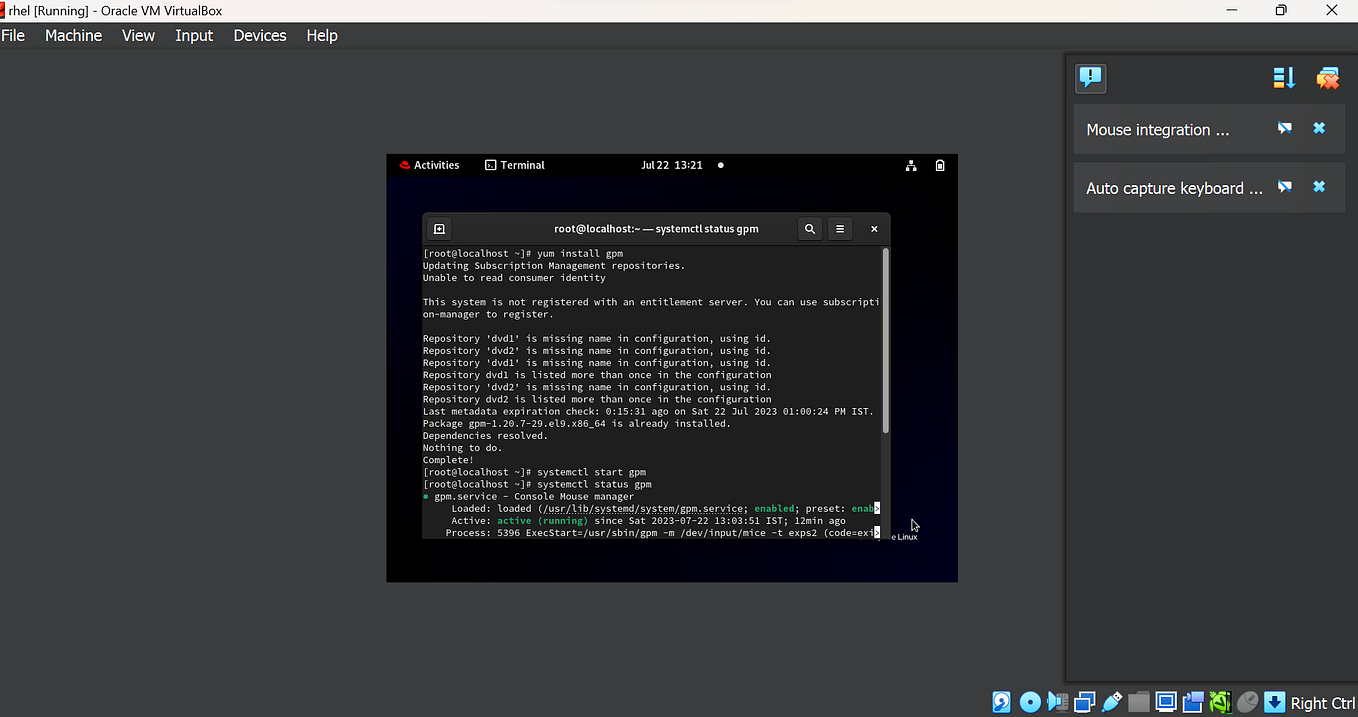1358x717 pixels.
Task: Toggle mouse integration via the mouse status icon
Action: pyautogui.click(x=1247, y=702)
